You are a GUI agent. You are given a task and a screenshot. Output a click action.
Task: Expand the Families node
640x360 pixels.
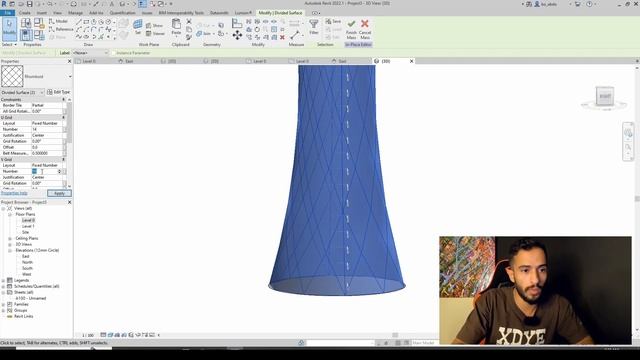tap(3, 304)
